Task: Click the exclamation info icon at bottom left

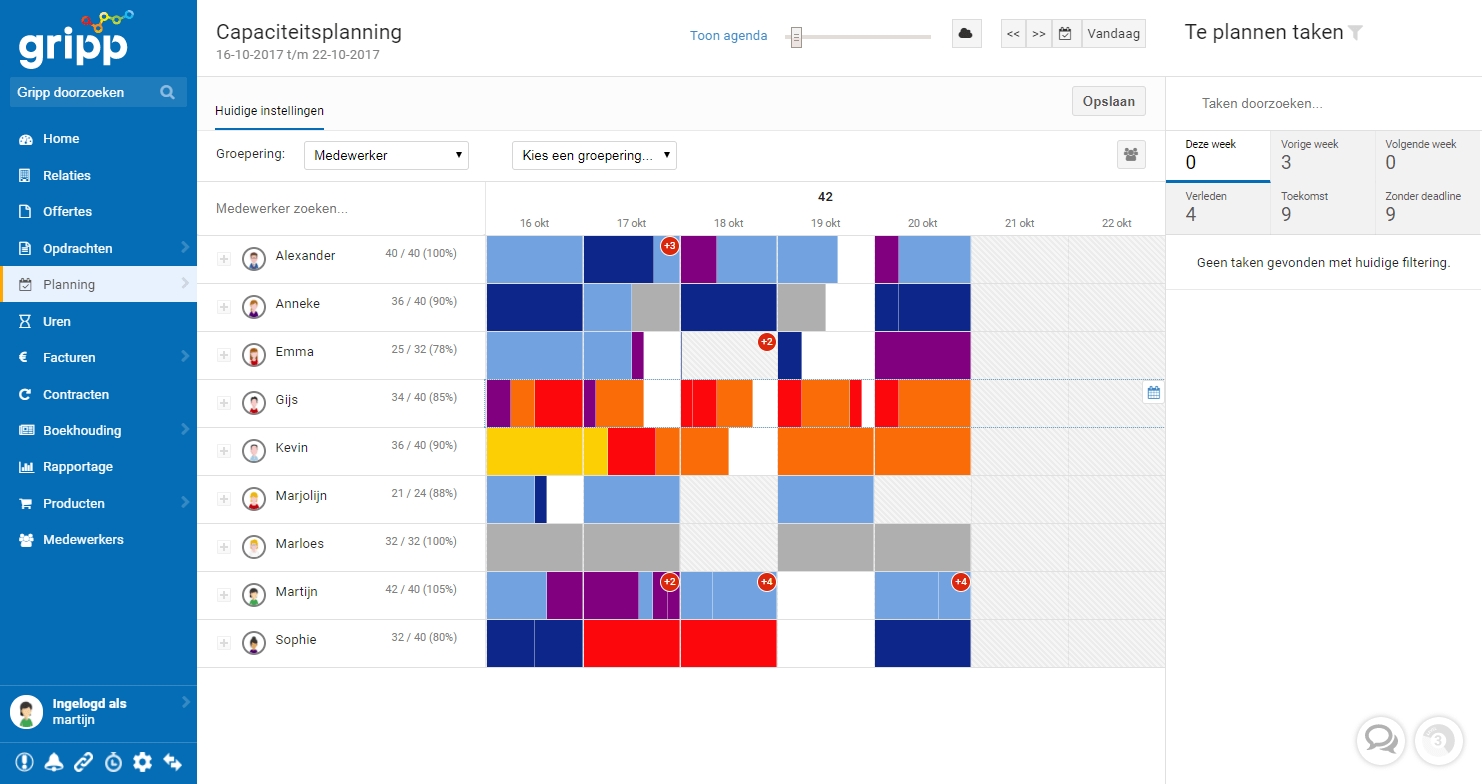Action: click(x=23, y=762)
